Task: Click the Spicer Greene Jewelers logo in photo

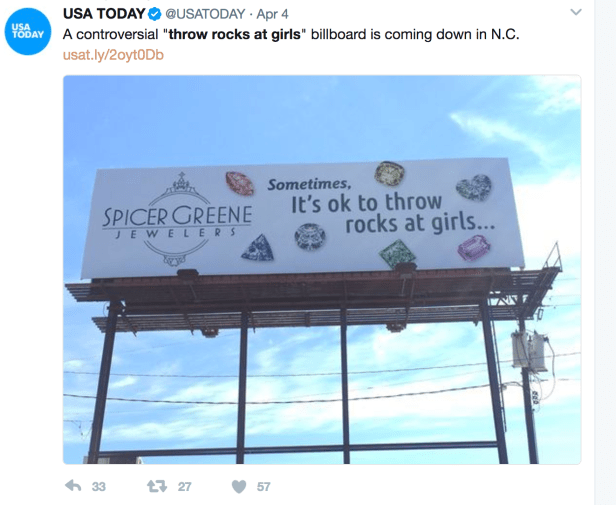Action: click(177, 219)
